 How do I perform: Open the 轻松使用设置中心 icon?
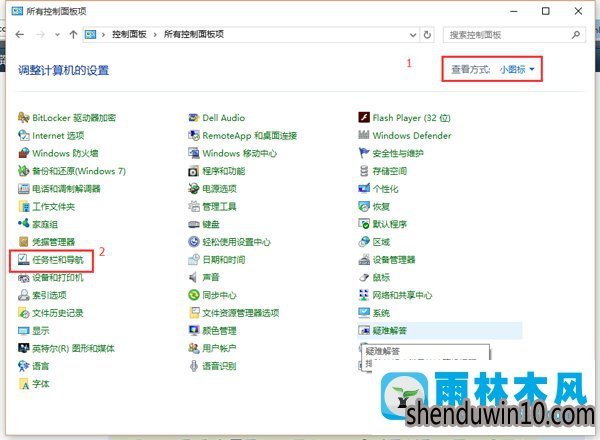tap(194, 242)
